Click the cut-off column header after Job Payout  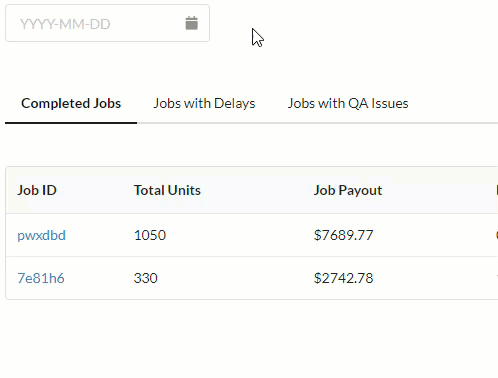click(x=497, y=190)
